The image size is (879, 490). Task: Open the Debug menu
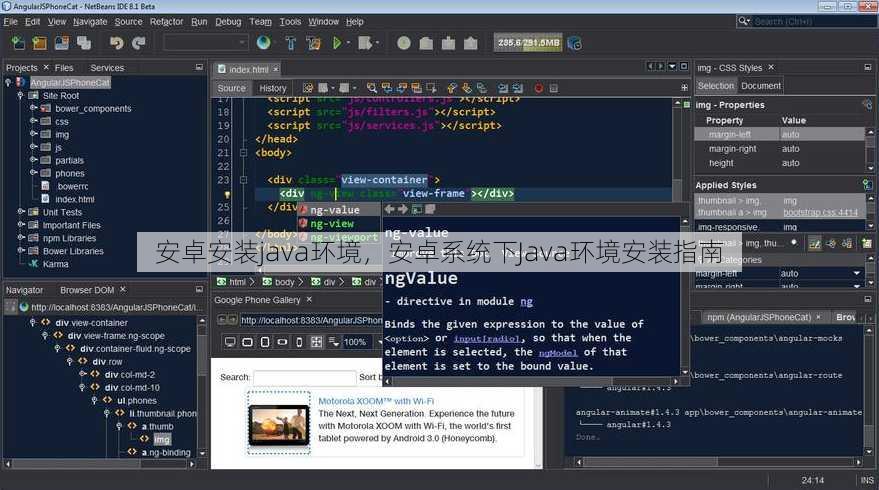tap(228, 22)
